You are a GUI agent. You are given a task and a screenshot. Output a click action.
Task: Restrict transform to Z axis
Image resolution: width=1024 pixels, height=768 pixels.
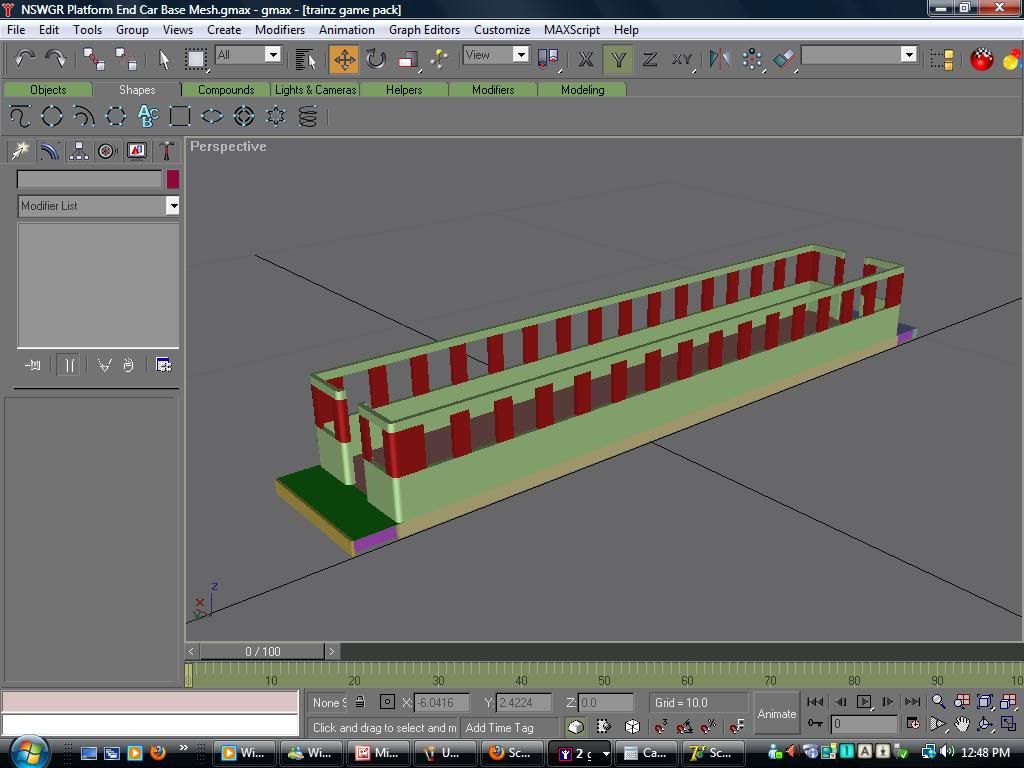650,59
